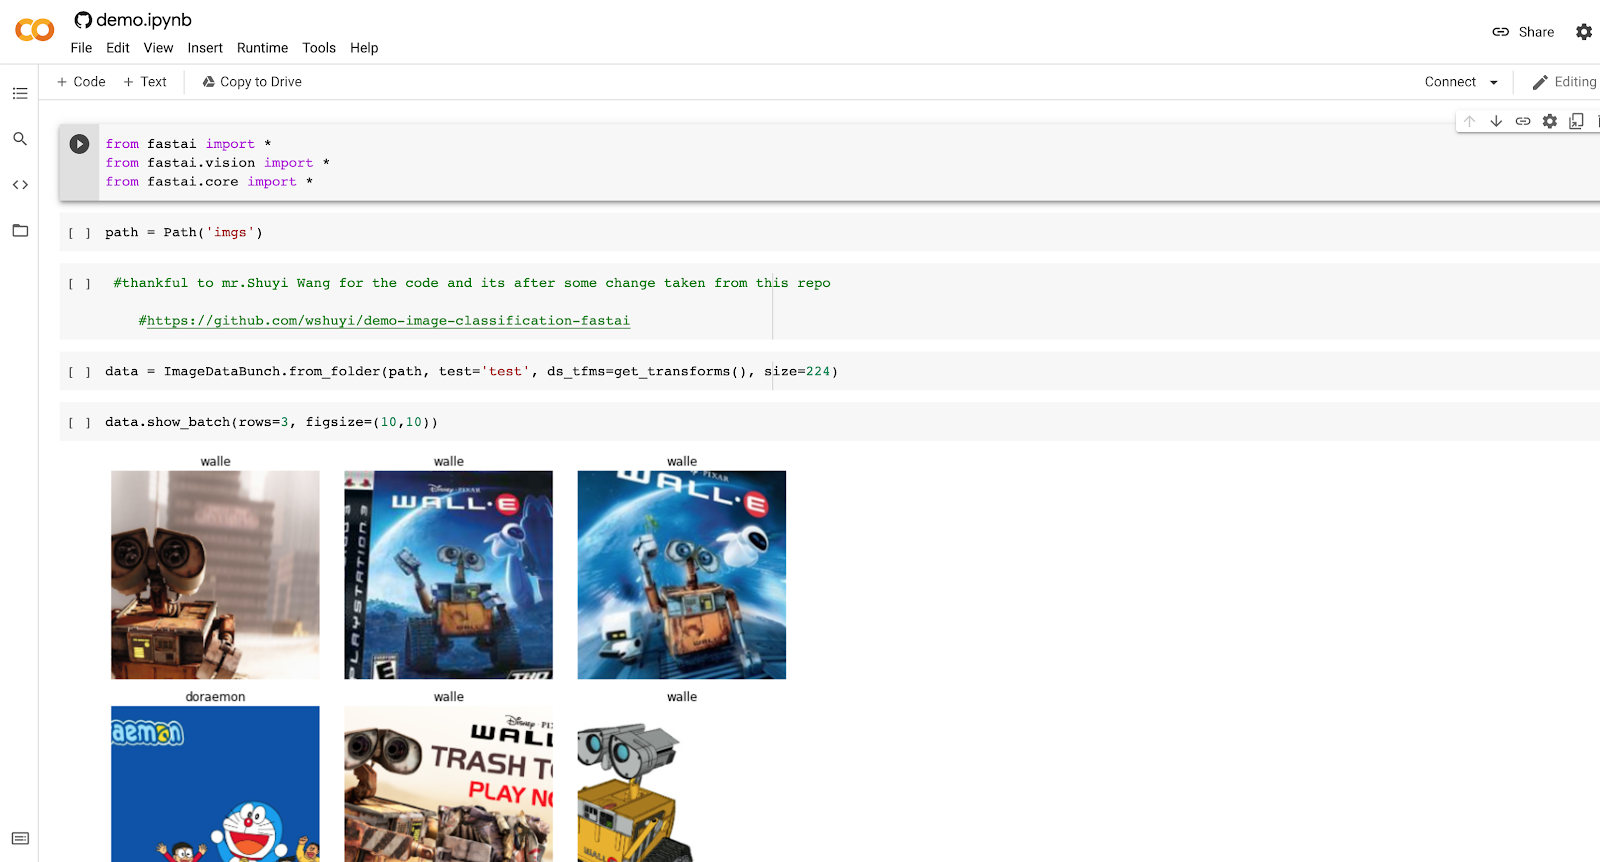
Task: Open the GitHub demo-image-classification-fastai link
Action: 388,321
